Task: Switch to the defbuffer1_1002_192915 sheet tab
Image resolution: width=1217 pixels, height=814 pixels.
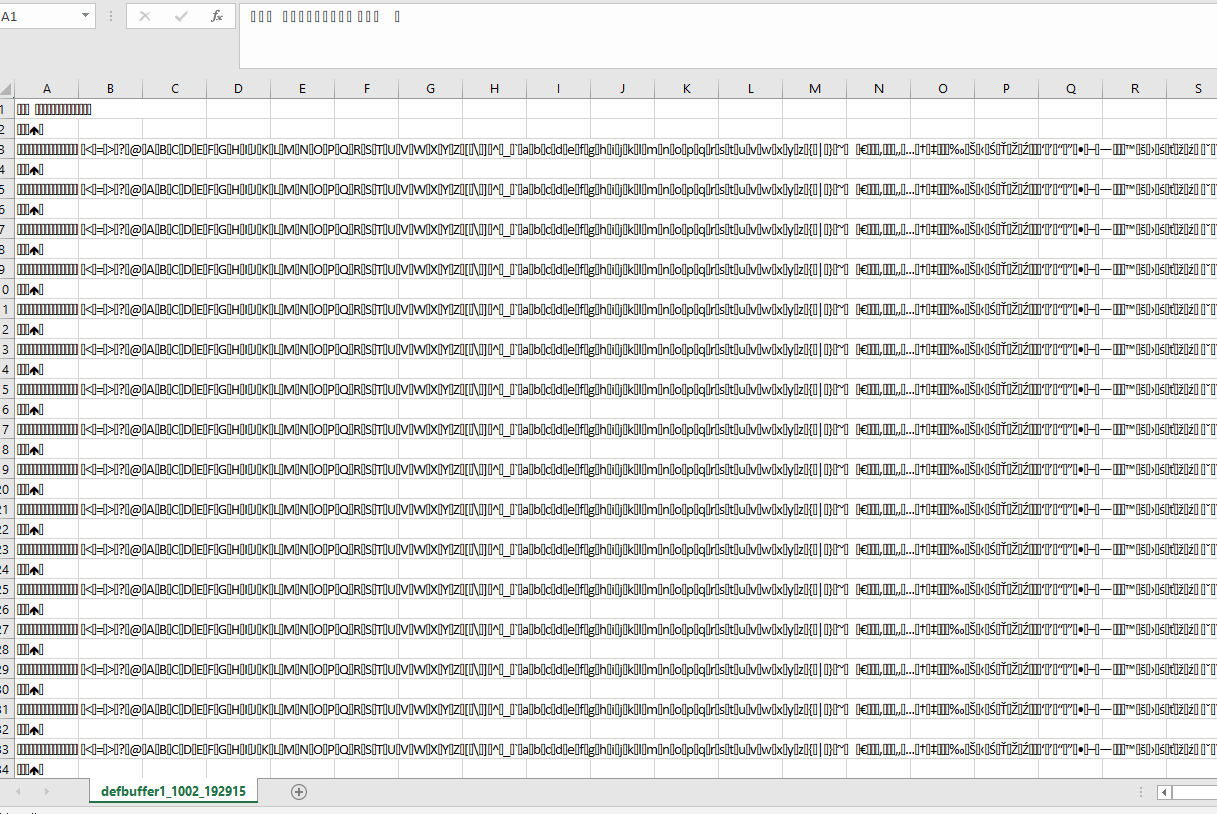Action: (x=173, y=792)
